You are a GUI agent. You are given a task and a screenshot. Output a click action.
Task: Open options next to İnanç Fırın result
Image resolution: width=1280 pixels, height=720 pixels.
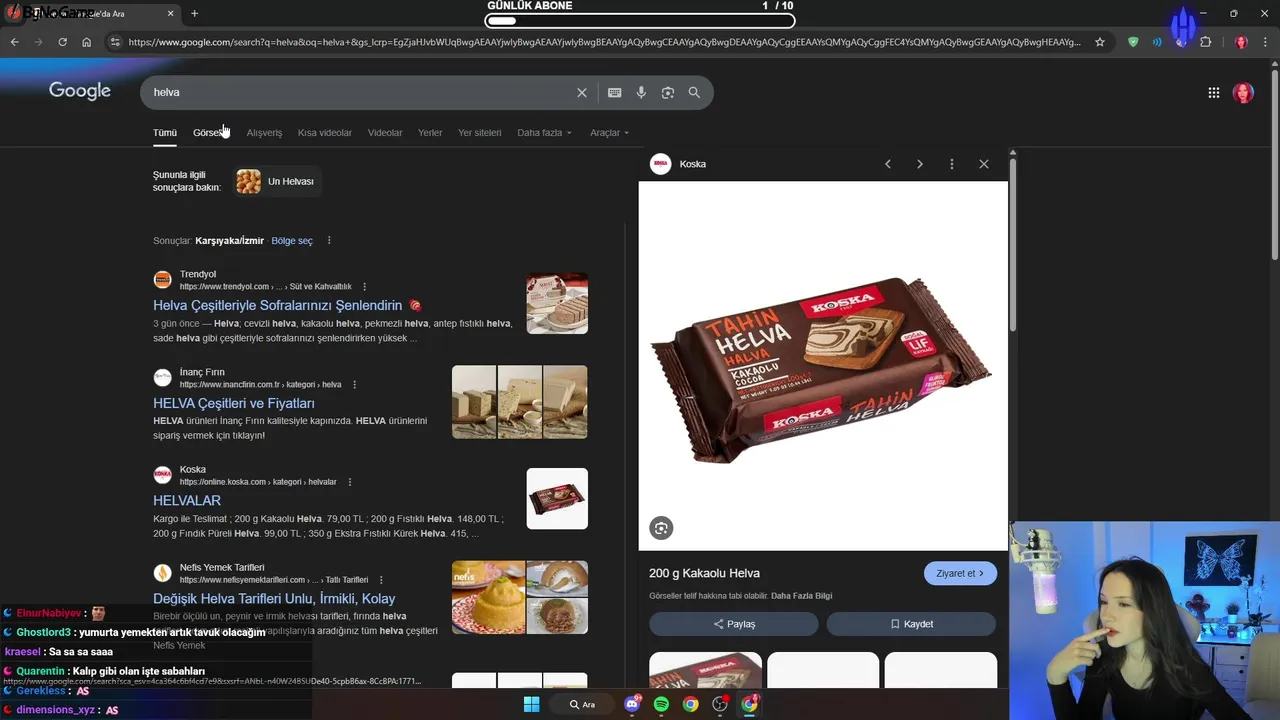coord(354,385)
